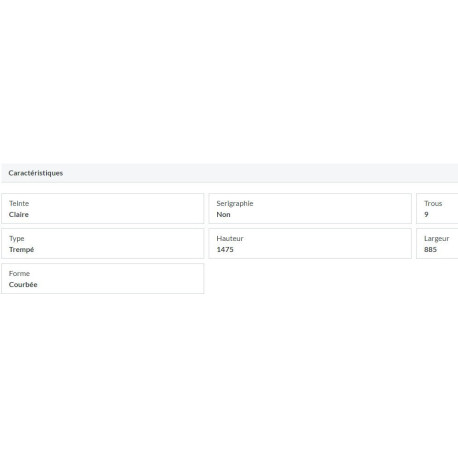Click the Courbée forme value
Image resolution: width=458 pixels, height=458 pixels.
click(23, 285)
